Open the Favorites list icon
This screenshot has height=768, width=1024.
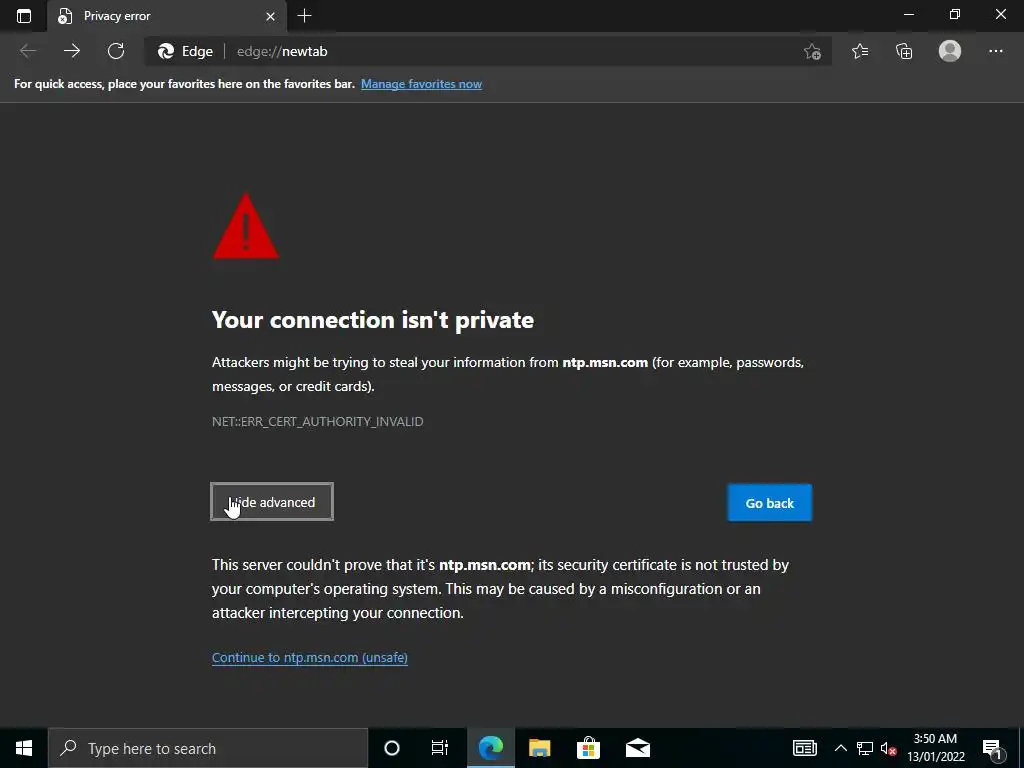(860, 51)
